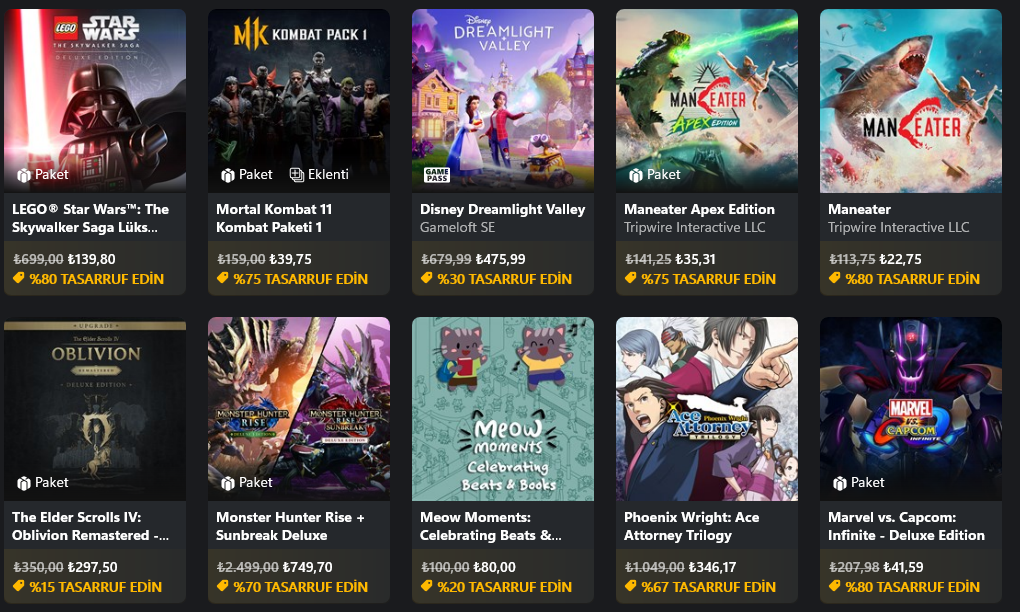Click the %80 TASARRUF EDİN label for LEGO Star Wars
This screenshot has width=1020, height=612.
click(96, 279)
